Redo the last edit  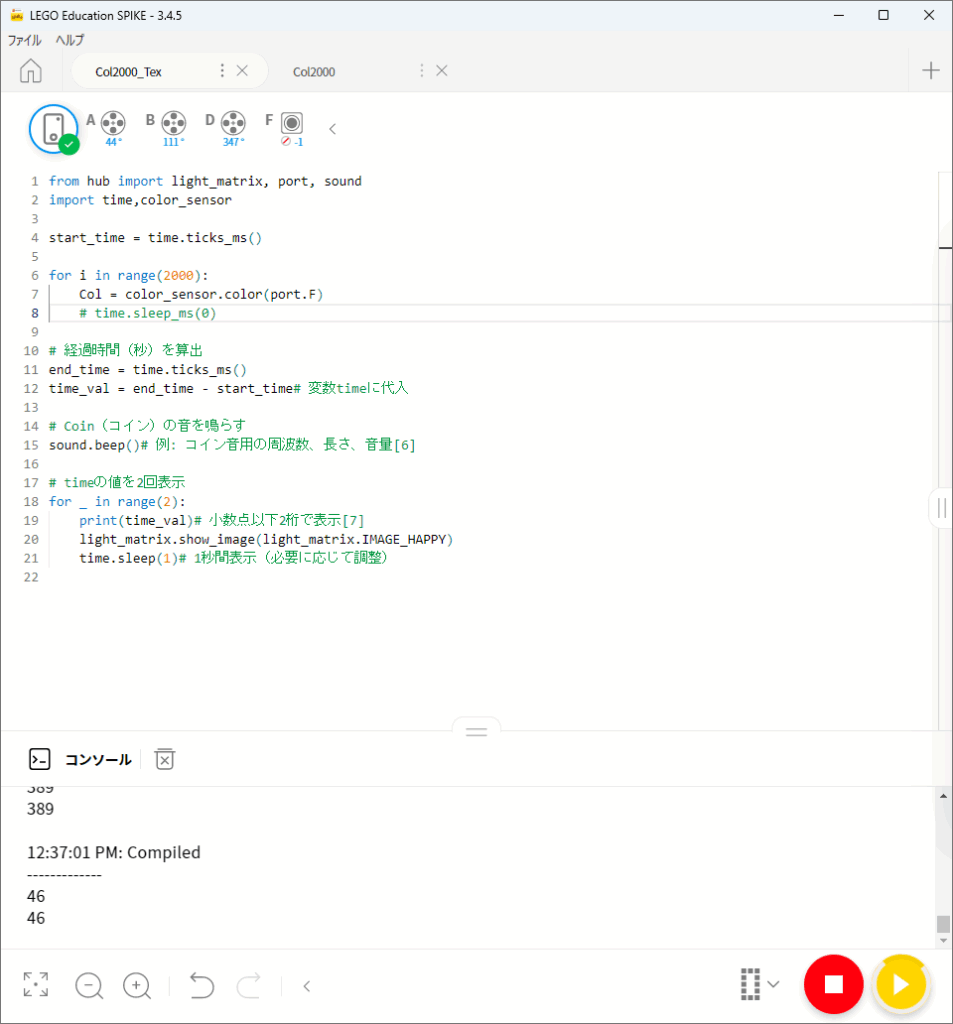click(x=249, y=985)
